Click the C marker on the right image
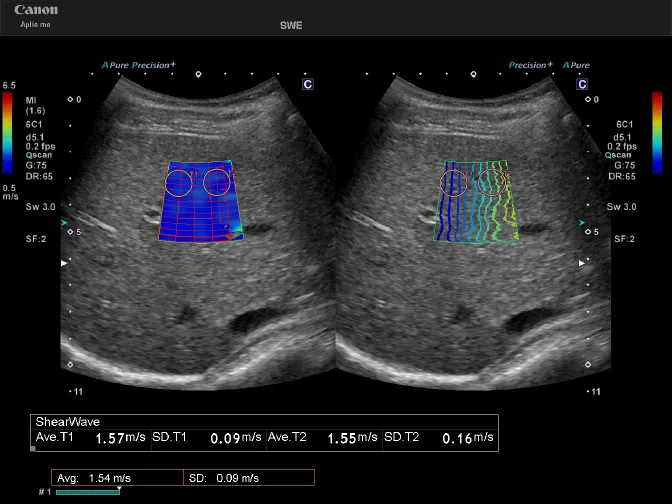The height and width of the screenshot is (504, 672). click(581, 85)
